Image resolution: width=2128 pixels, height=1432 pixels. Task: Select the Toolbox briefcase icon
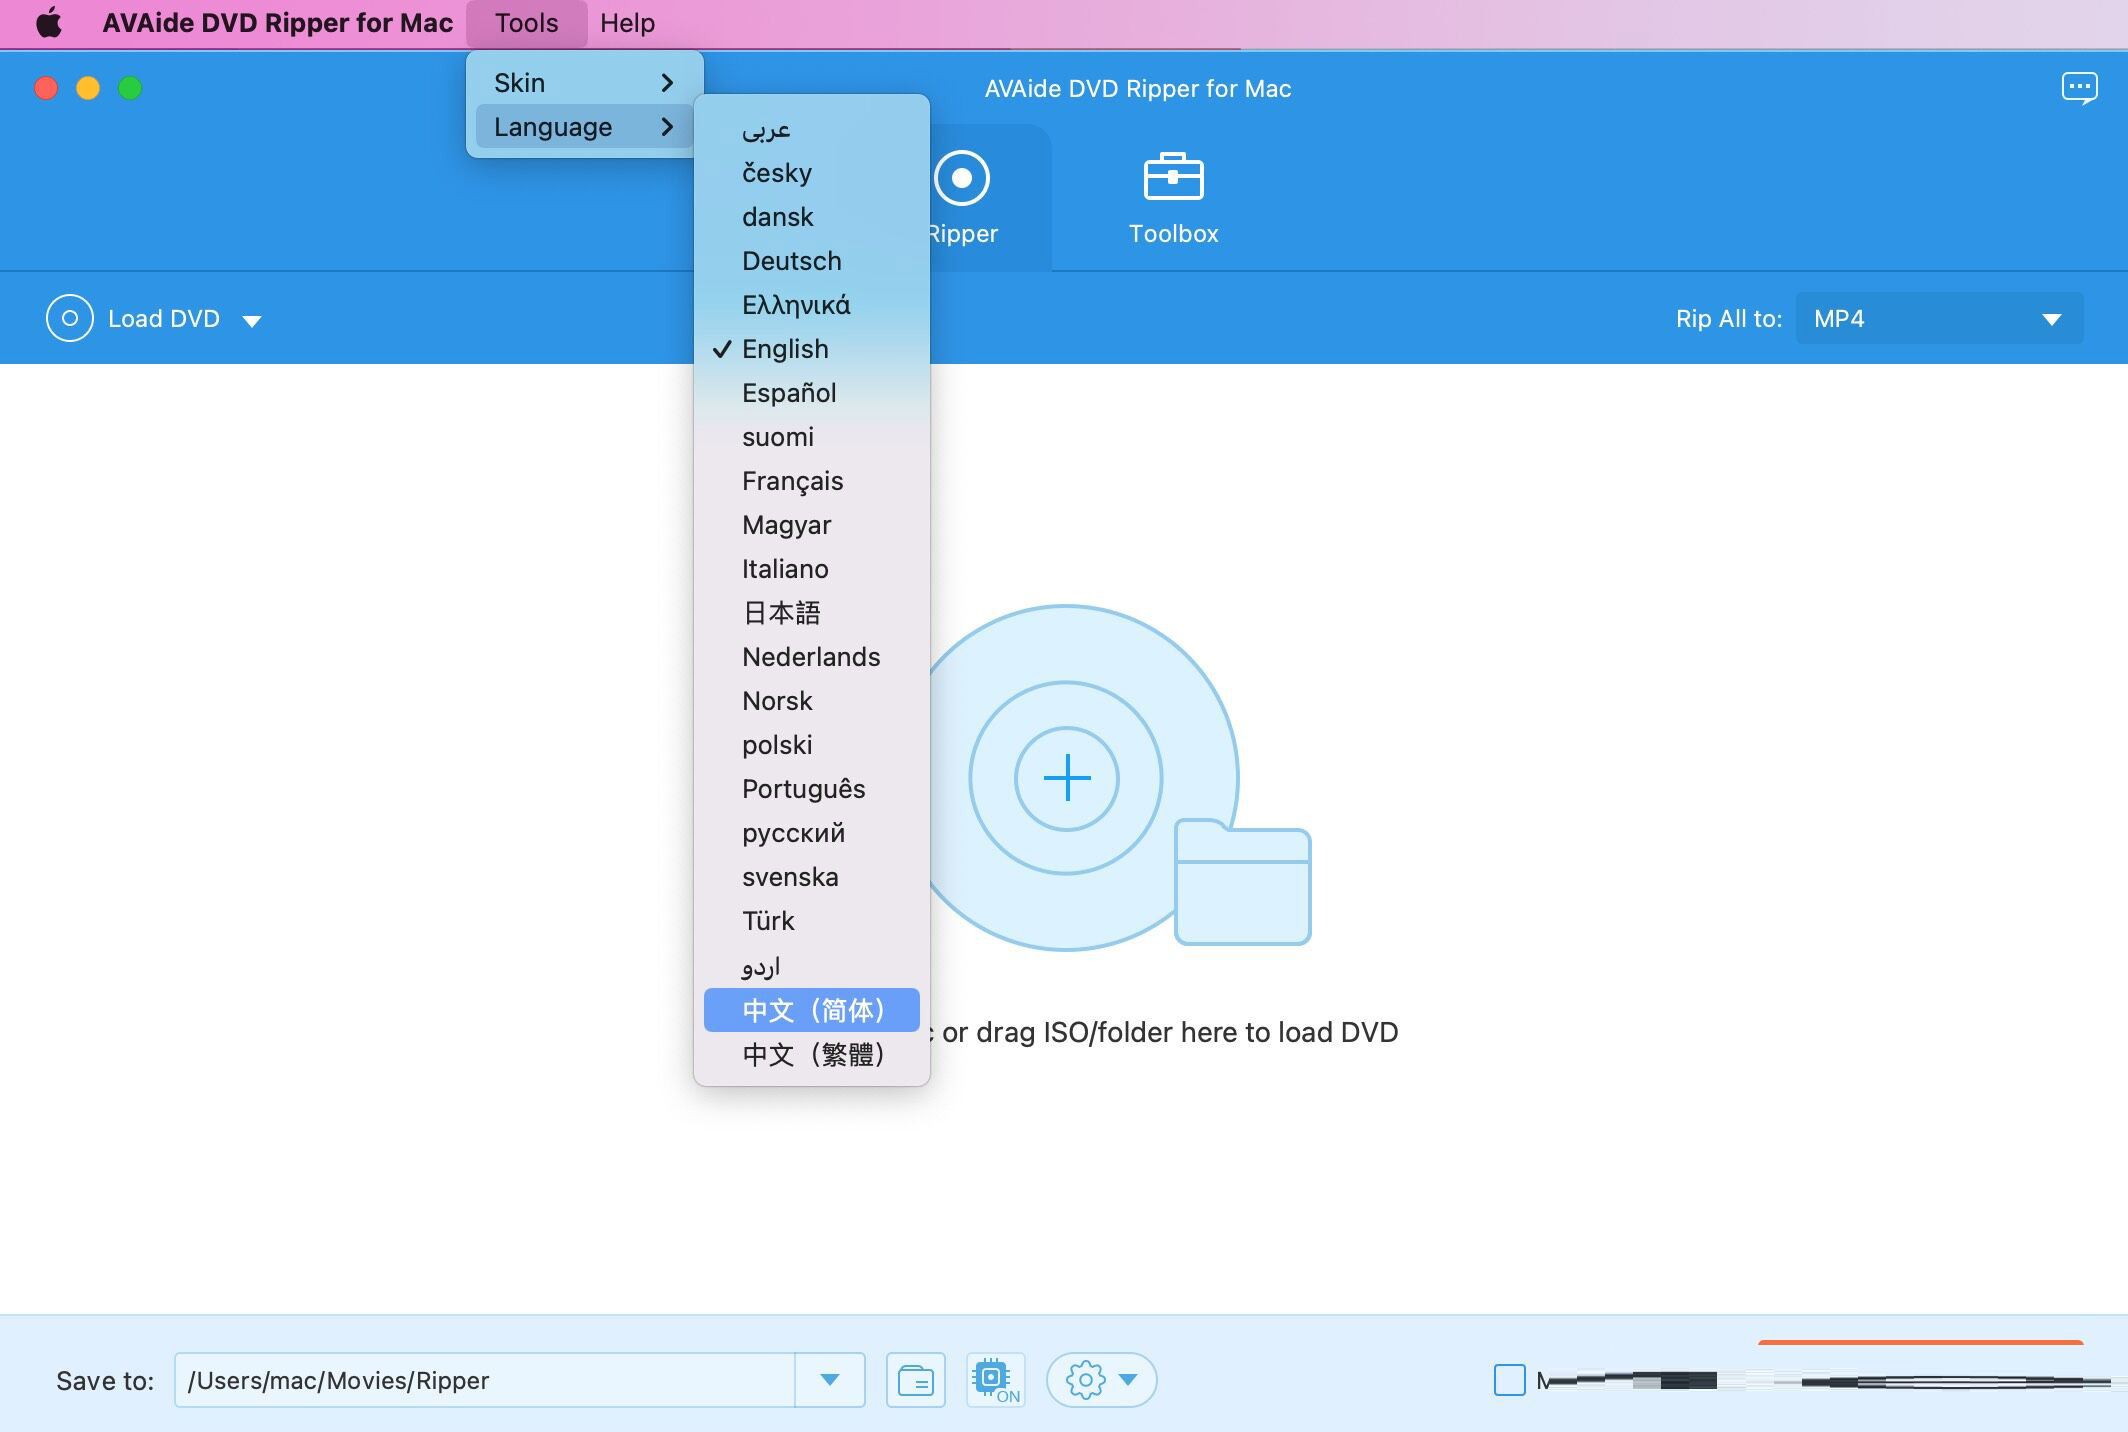click(x=1173, y=177)
